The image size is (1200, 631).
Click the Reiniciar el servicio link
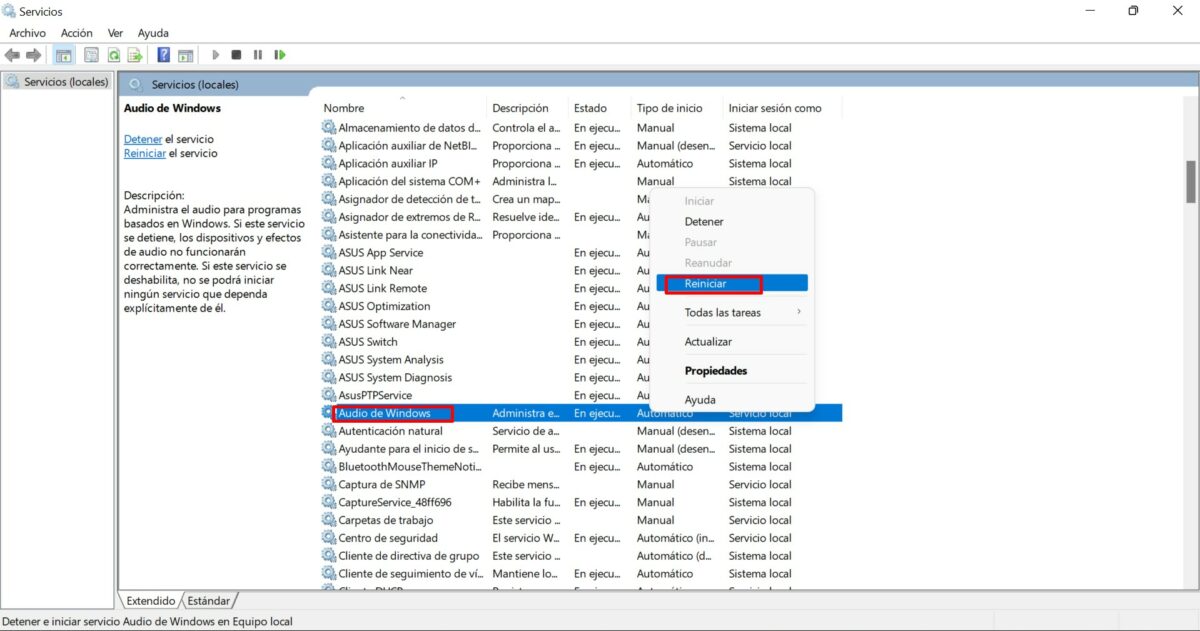[143, 154]
